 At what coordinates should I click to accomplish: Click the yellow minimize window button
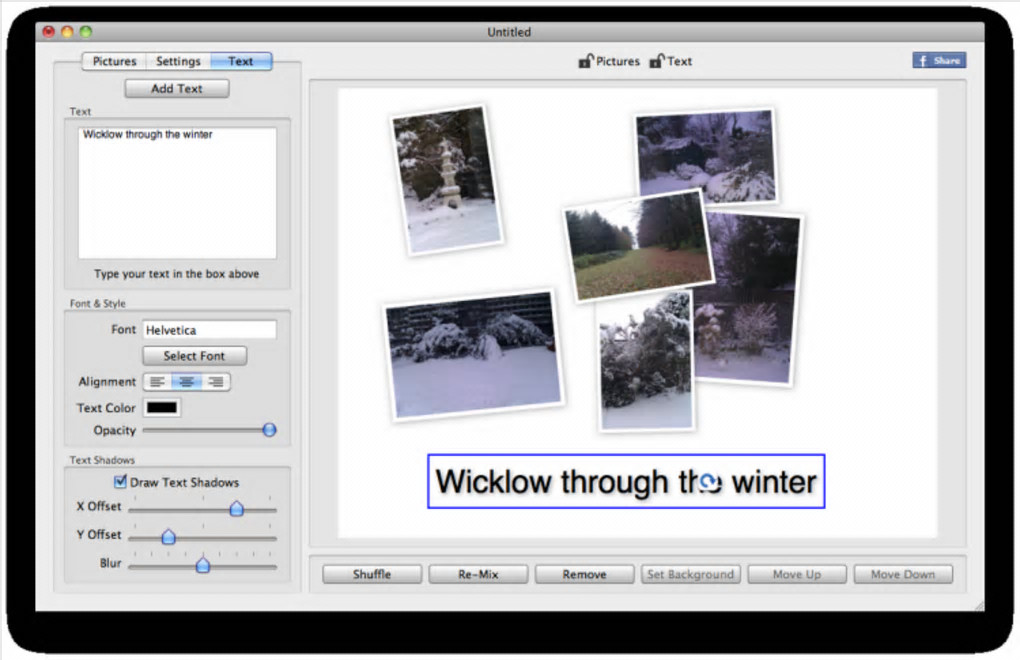[67, 31]
